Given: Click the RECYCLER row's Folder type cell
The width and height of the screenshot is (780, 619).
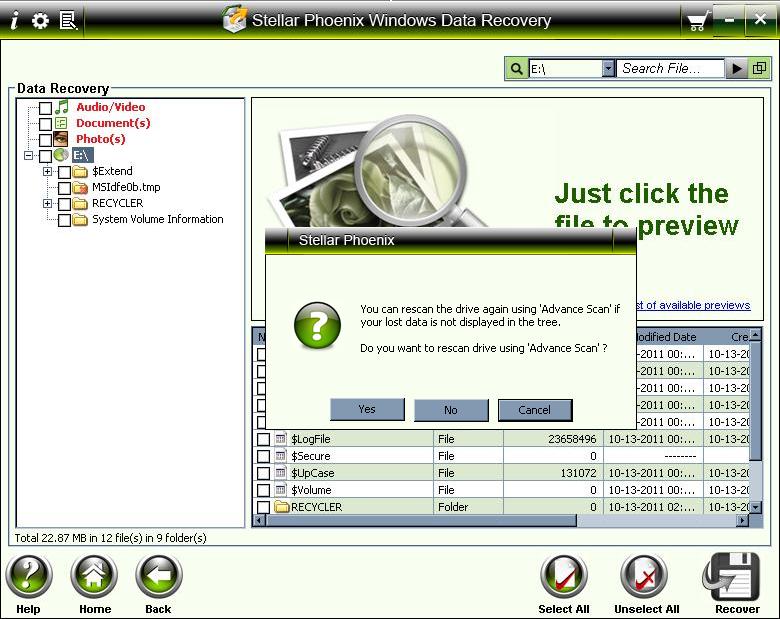Looking at the screenshot, I should [x=468, y=507].
